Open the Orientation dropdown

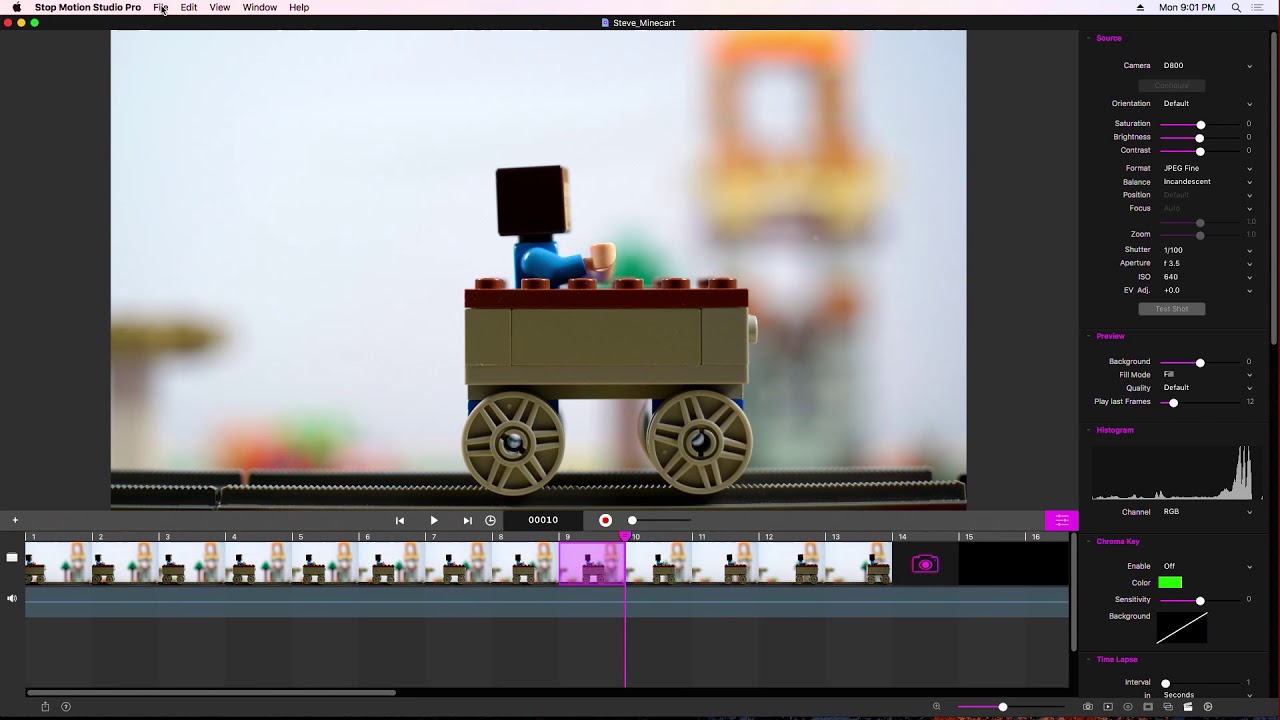[1207, 104]
